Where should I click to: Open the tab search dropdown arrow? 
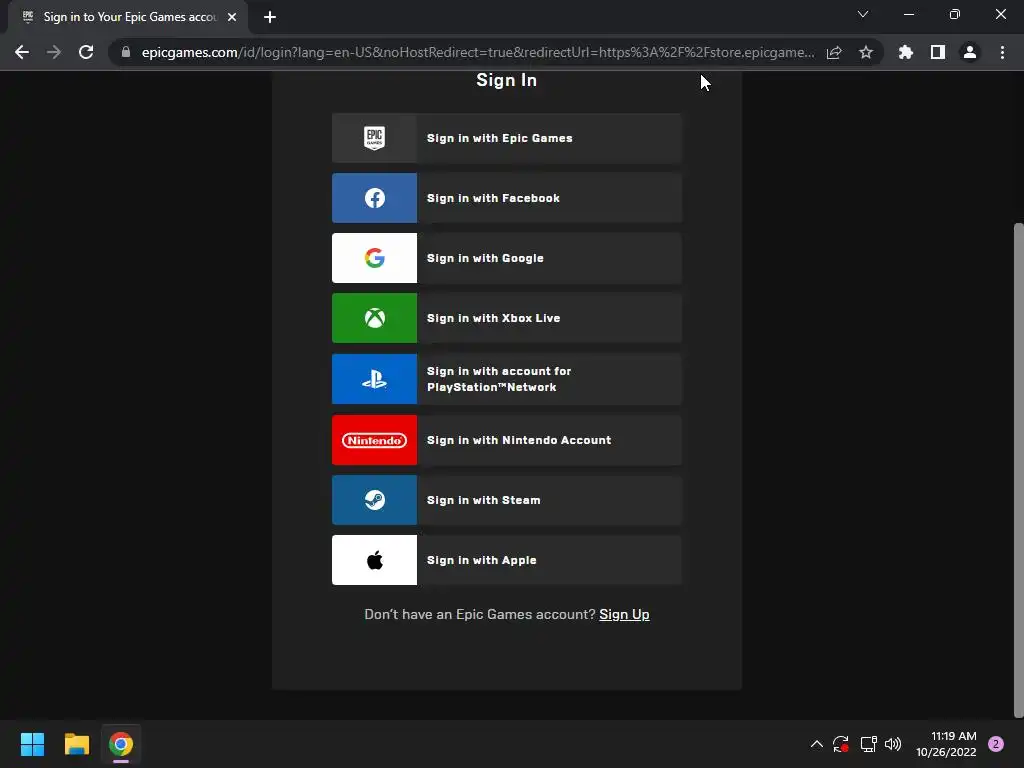tap(863, 14)
